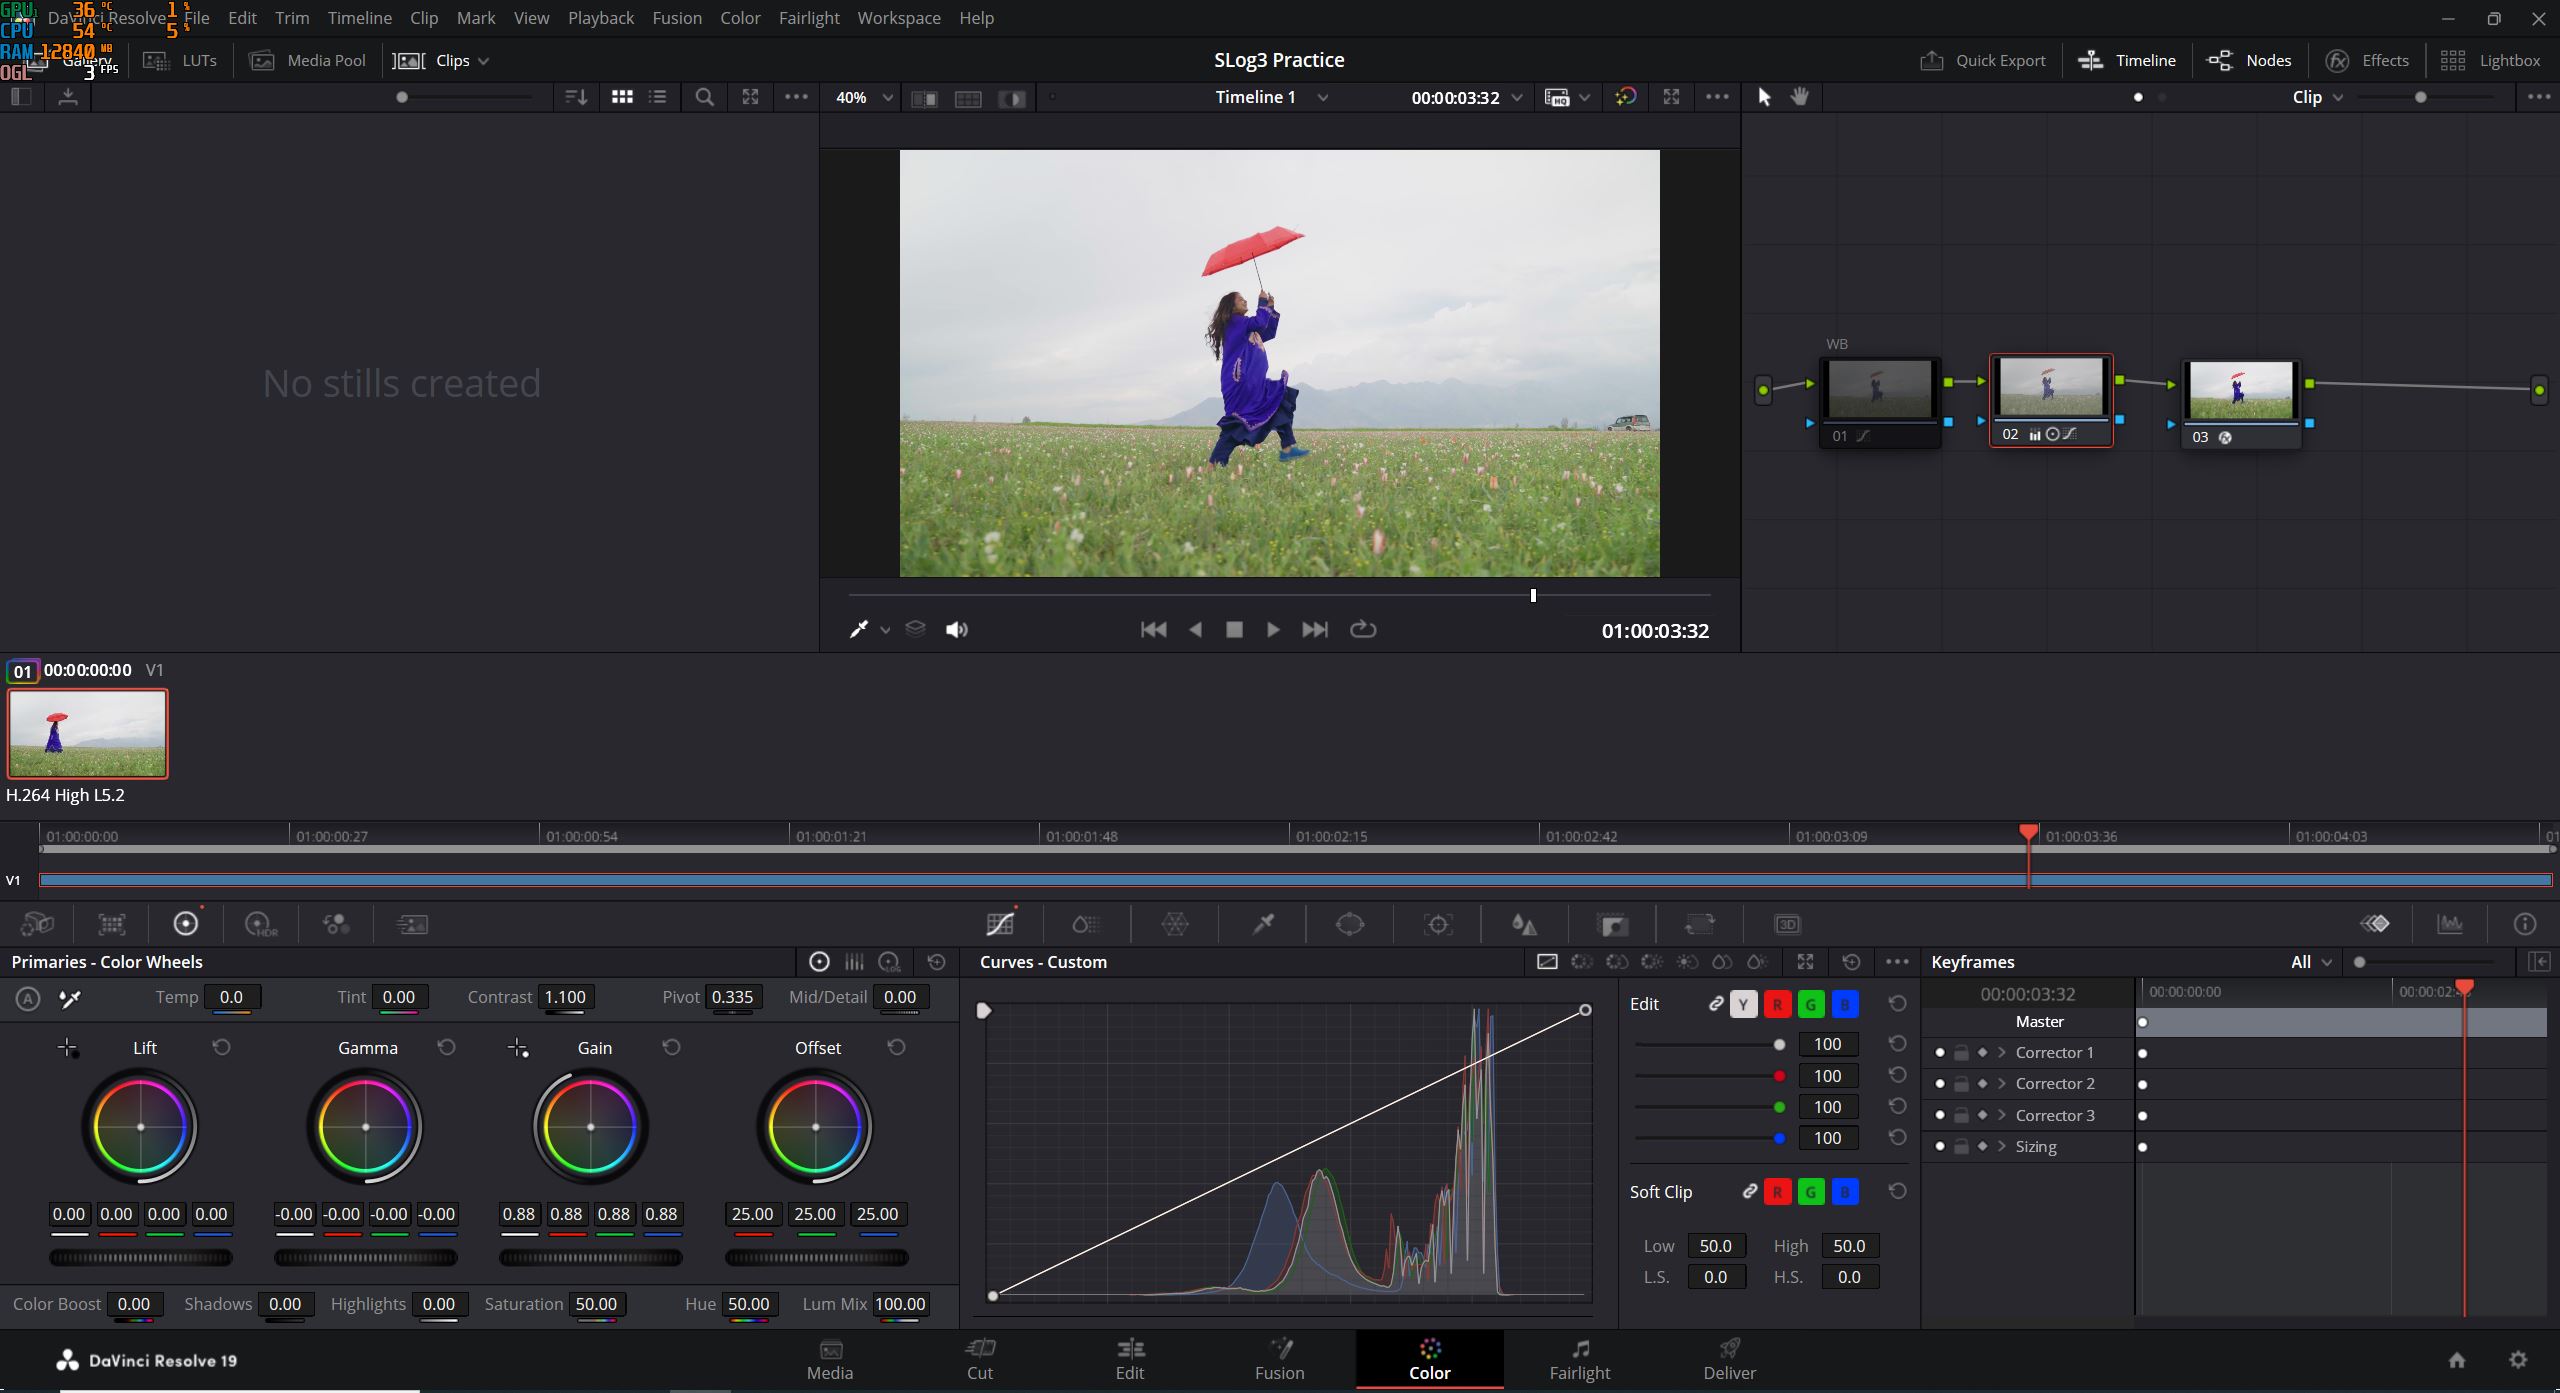The height and width of the screenshot is (1393, 2560).
Task: Open the Motion Effects palette
Action: (412, 924)
